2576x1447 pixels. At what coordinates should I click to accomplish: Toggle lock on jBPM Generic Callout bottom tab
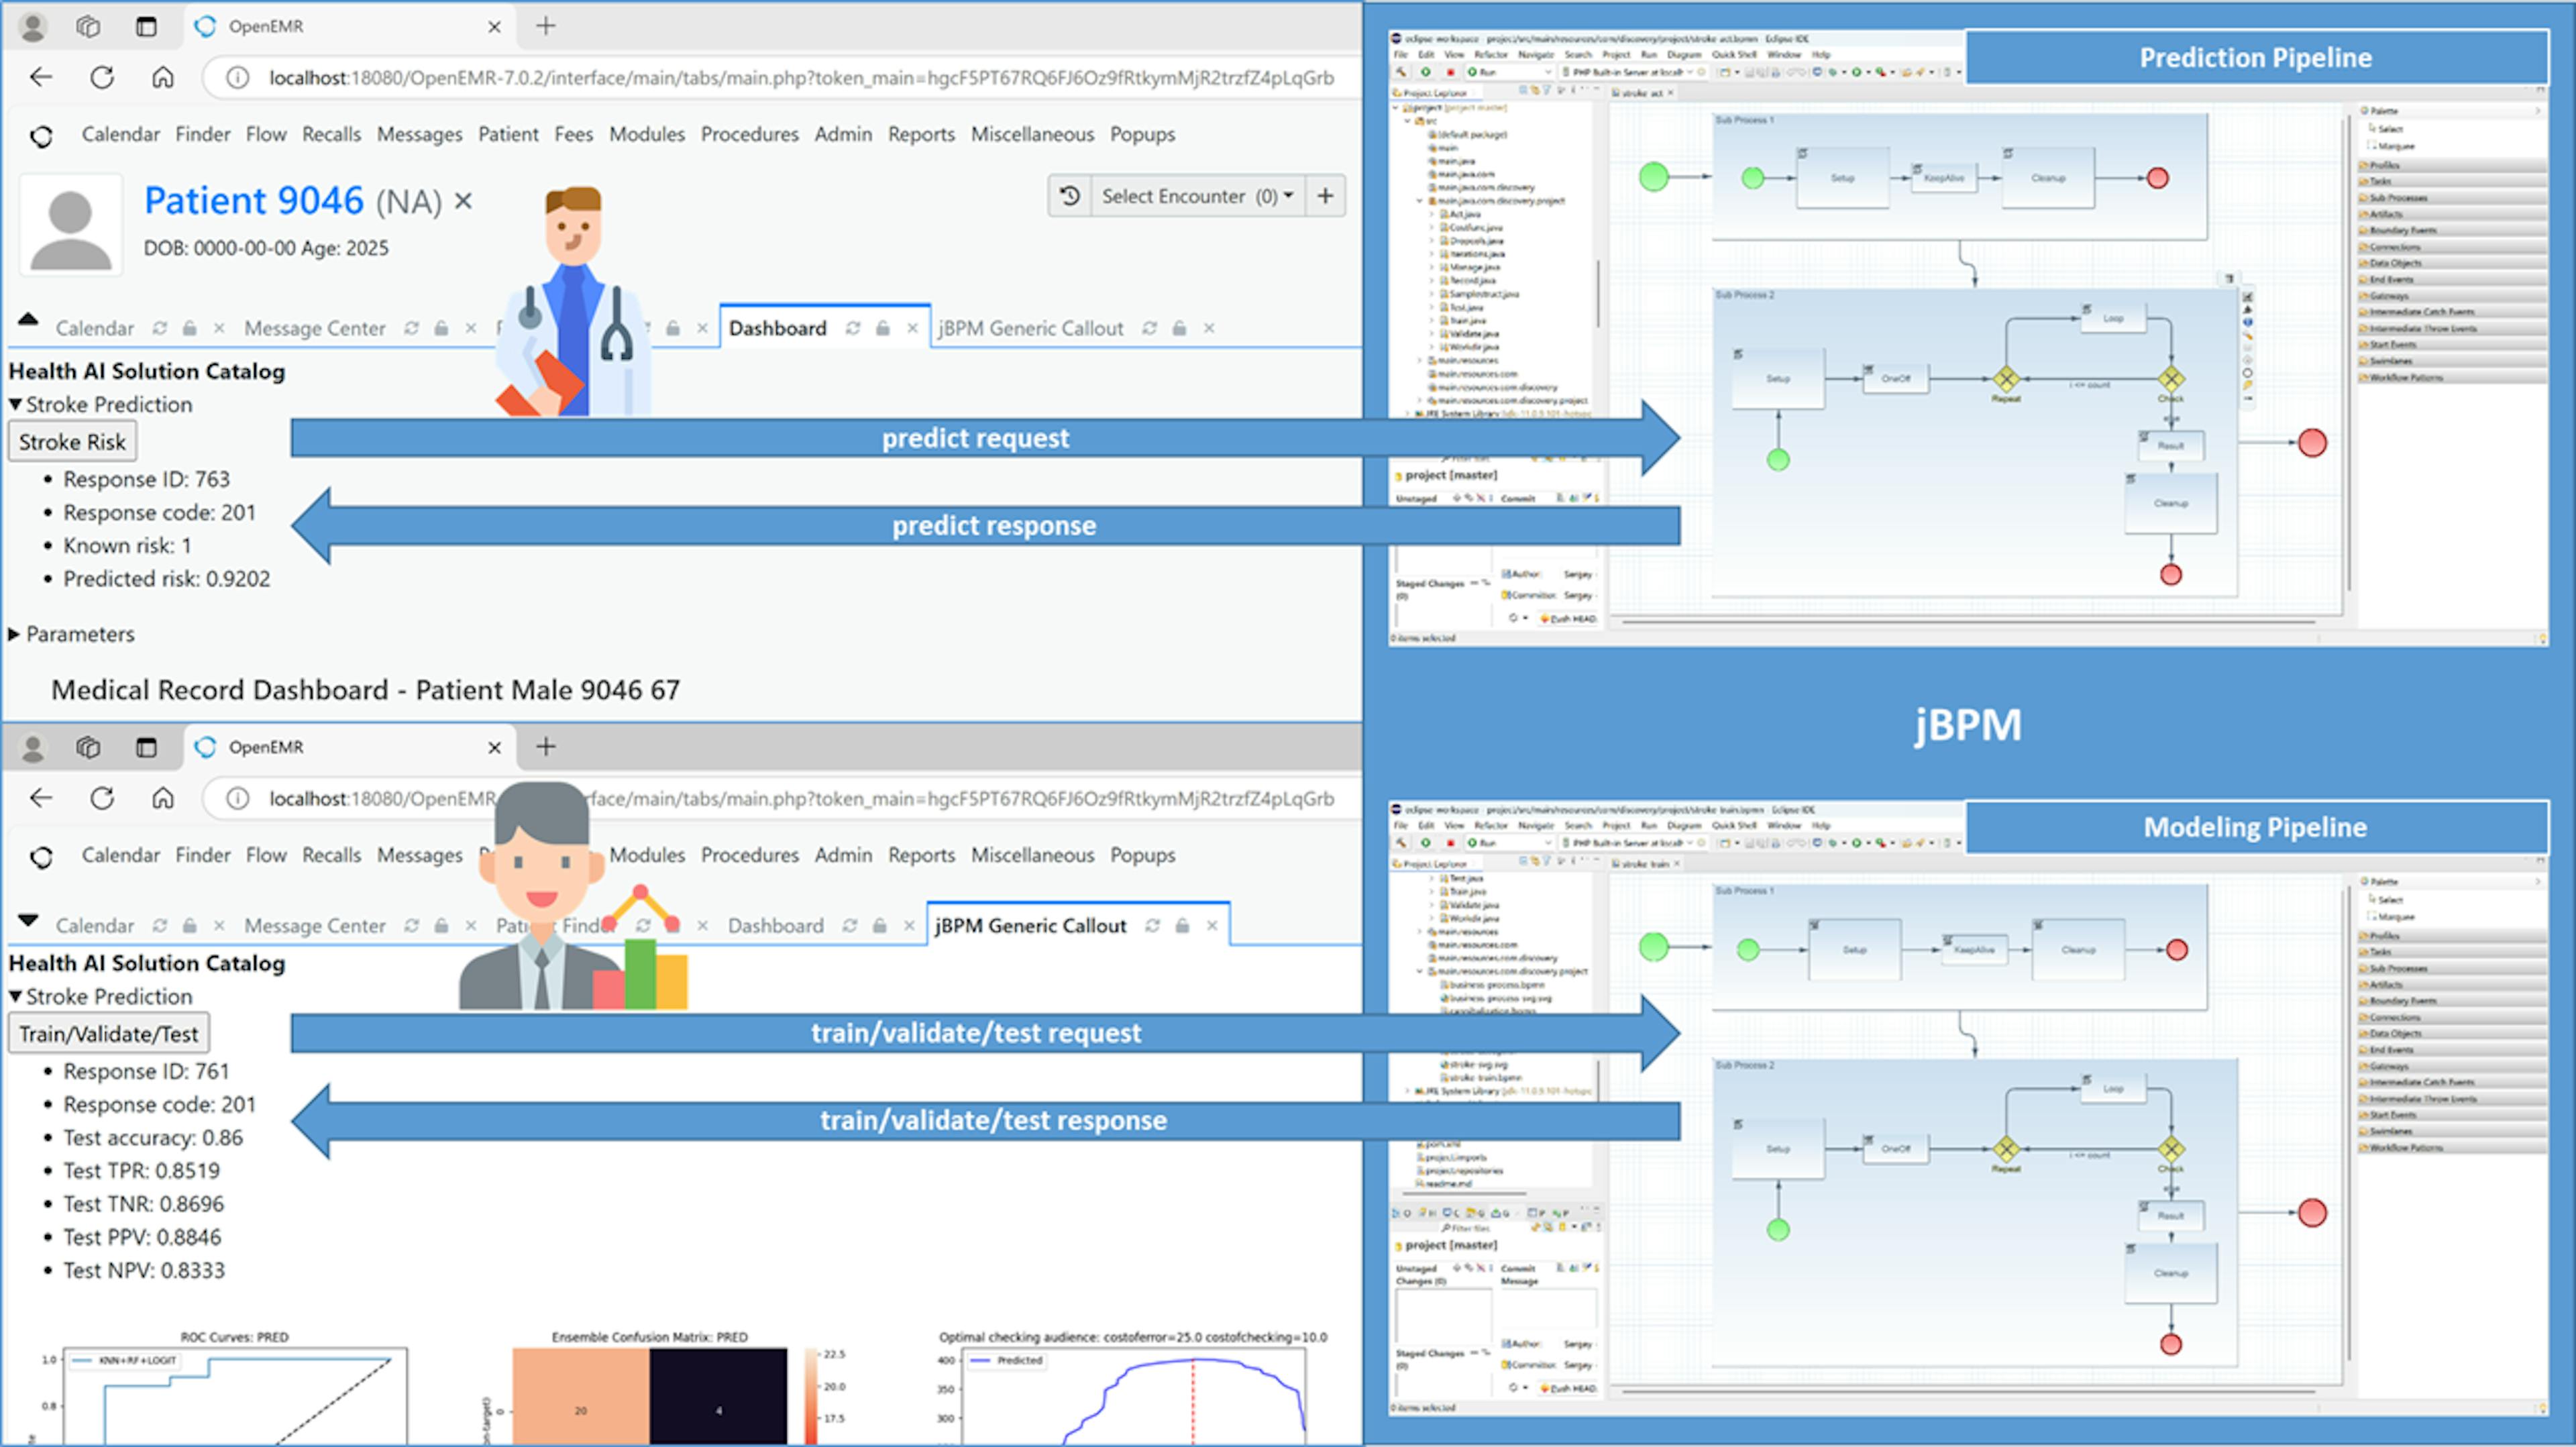point(1182,926)
